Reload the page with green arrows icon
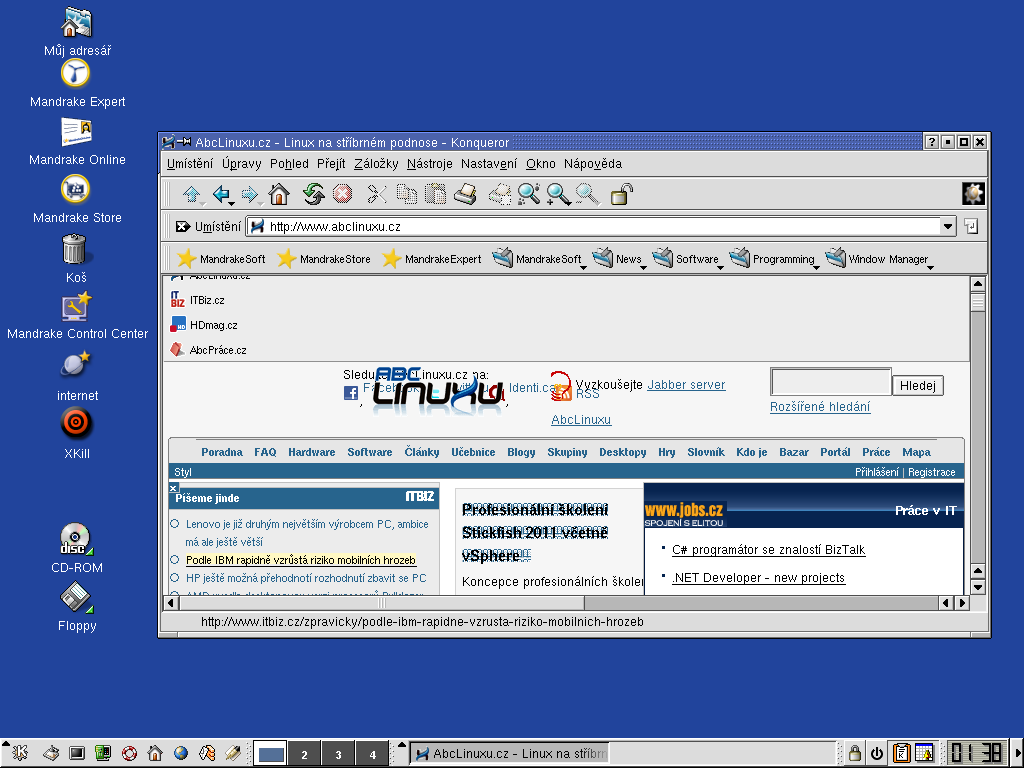1024x768 pixels. click(313, 194)
